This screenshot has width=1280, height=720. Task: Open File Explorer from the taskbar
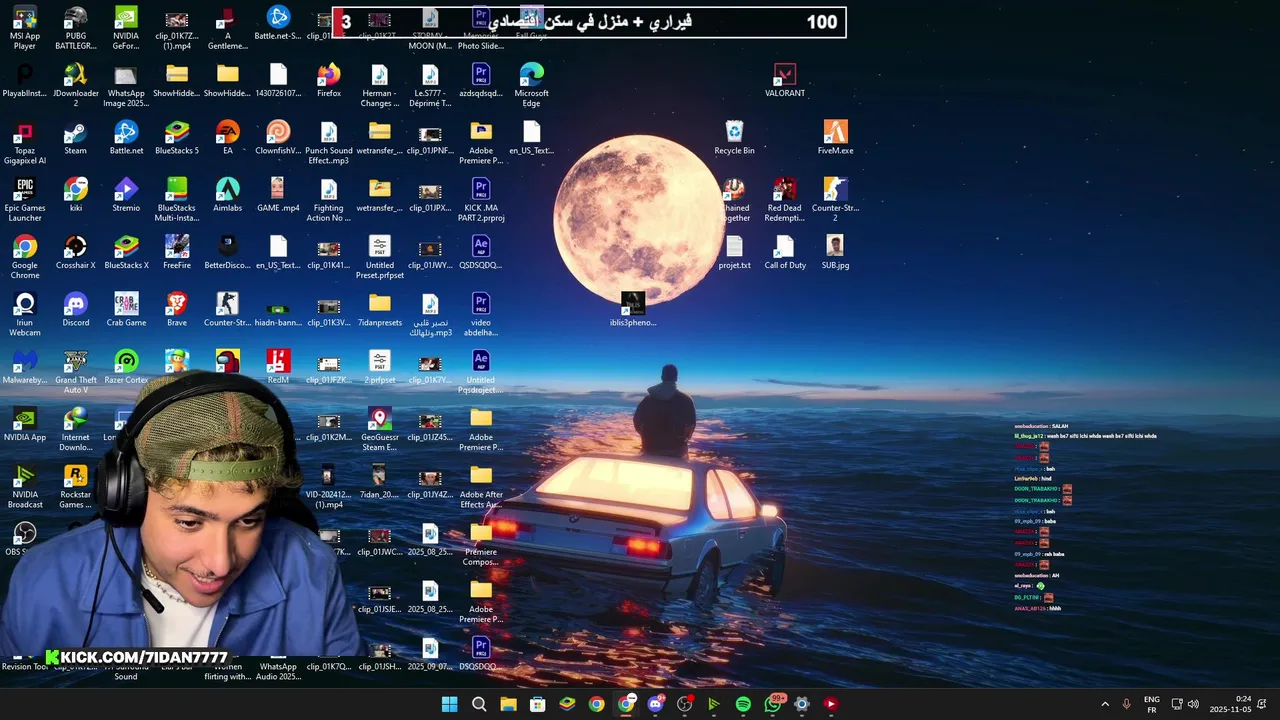508,704
